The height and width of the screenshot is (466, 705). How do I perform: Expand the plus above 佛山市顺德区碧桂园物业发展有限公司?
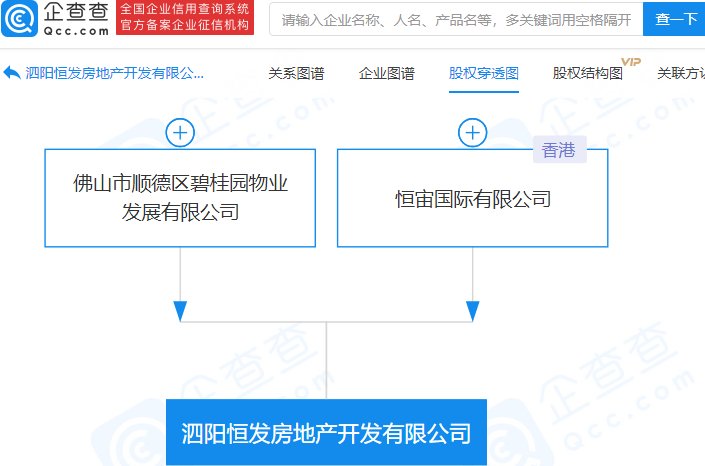(180, 133)
